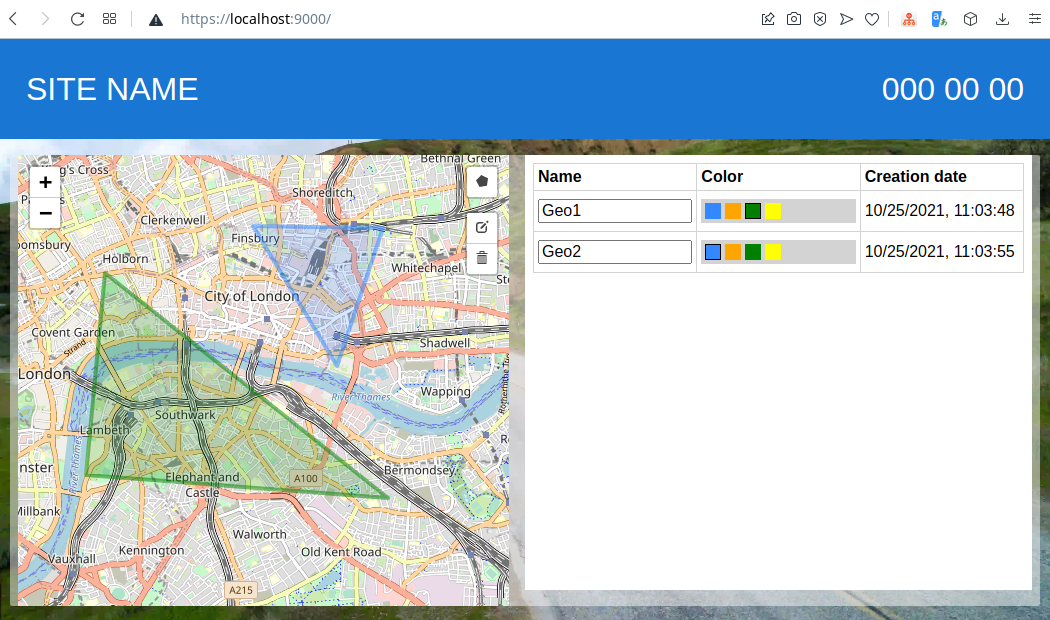This screenshot has height=620, width=1050.
Task: Click the send page icon
Action: click(846, 18)
